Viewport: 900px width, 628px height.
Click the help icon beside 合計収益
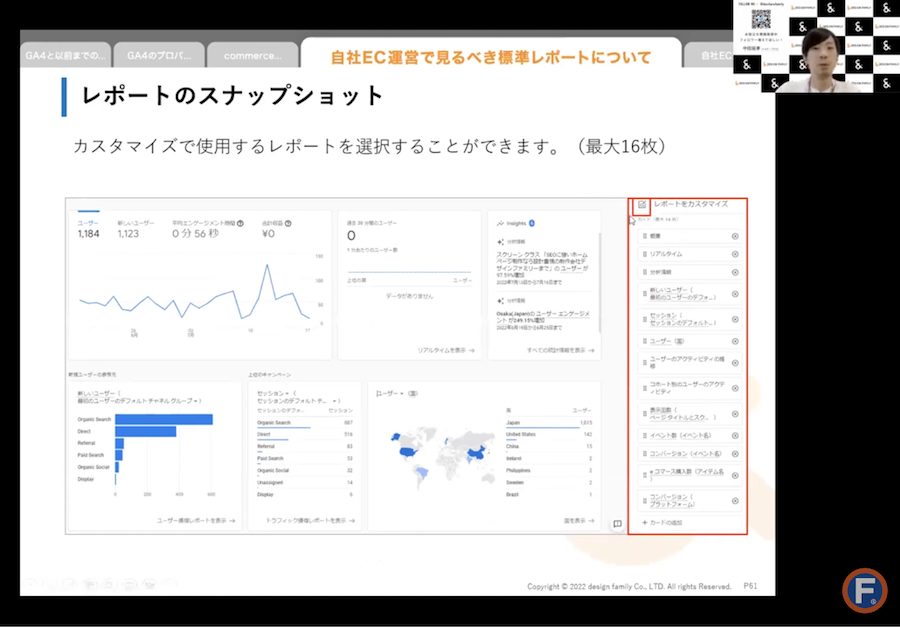click(x=288, y=223)
